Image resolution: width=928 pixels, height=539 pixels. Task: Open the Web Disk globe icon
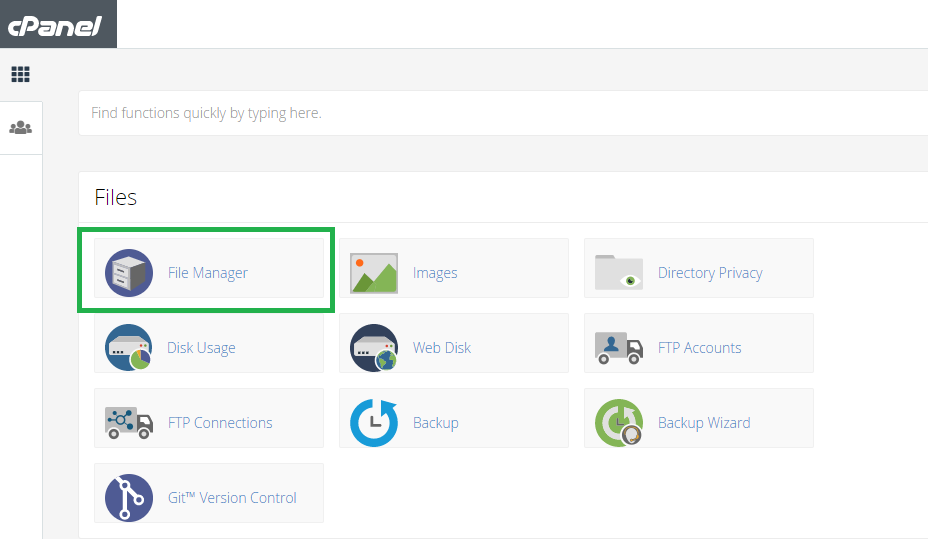[x=374, y=348]
